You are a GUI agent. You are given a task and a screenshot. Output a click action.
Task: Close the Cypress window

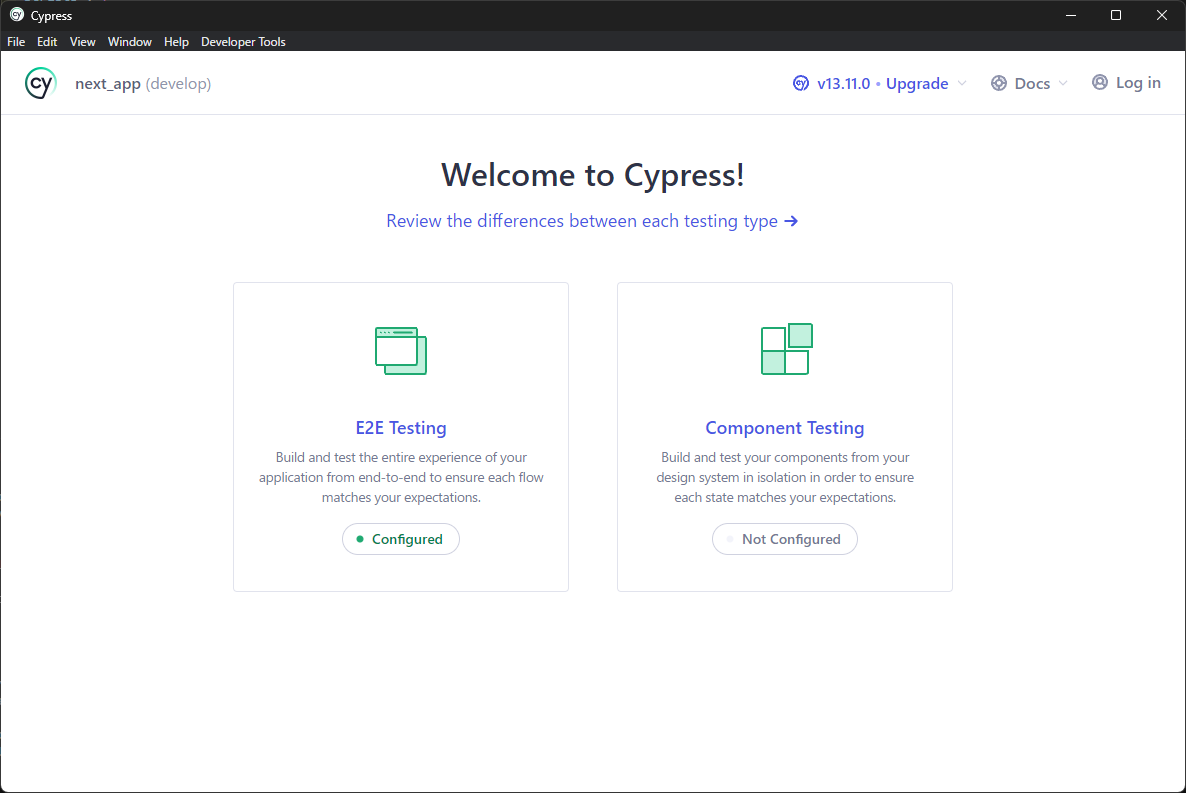1162,15
